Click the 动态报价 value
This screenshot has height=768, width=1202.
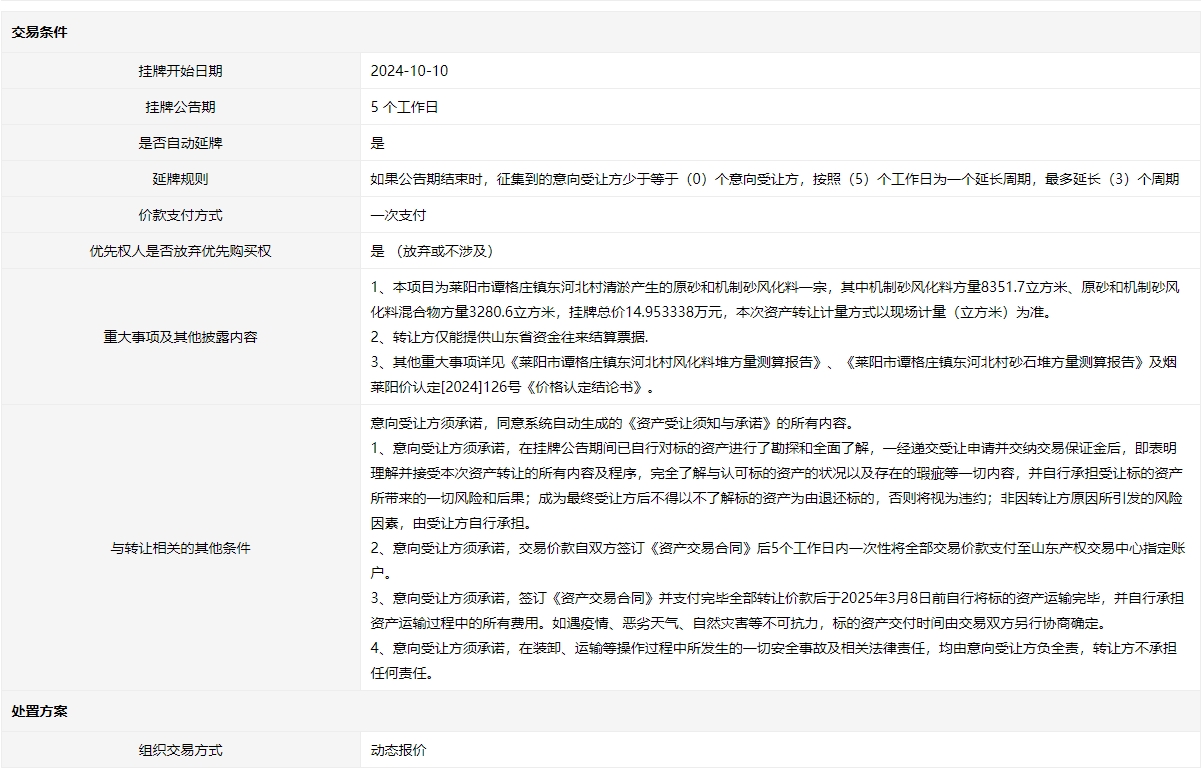coord(398,750)
